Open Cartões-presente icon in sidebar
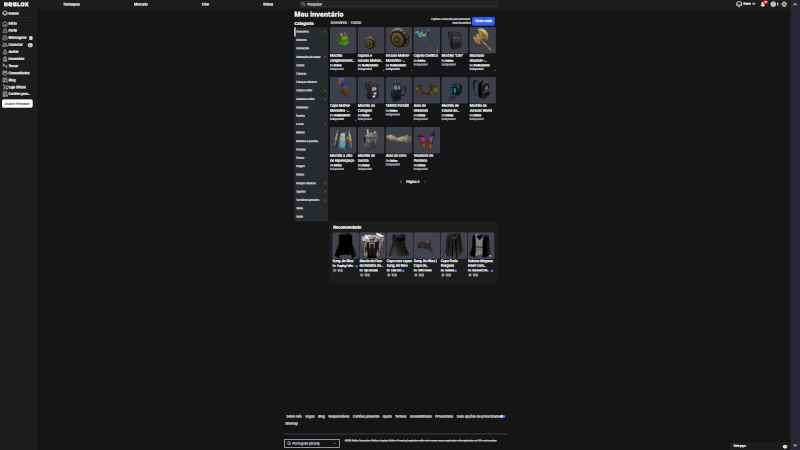Image resolution: width=800 pixels, height=450 pixels. [5, 94]
